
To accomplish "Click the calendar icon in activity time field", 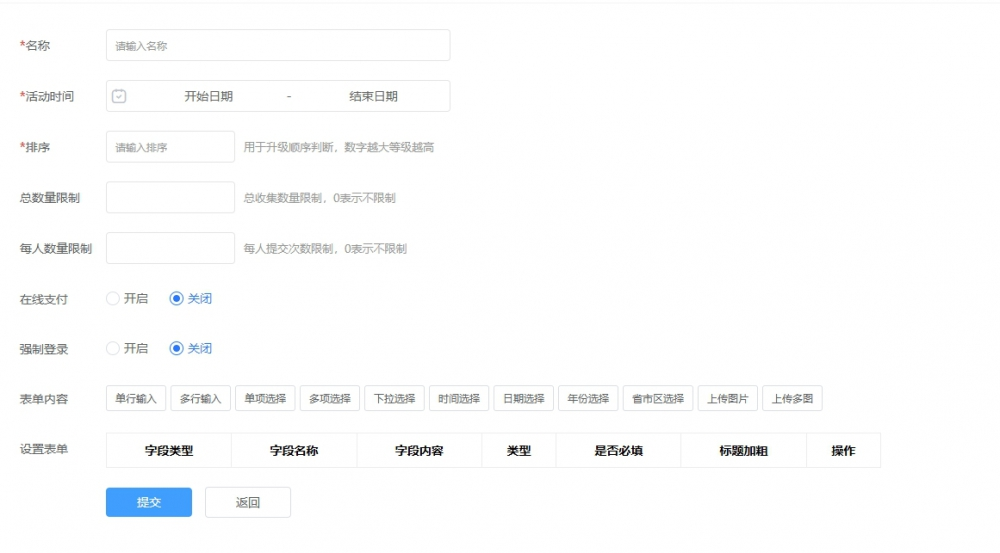I will coord(119,96).
